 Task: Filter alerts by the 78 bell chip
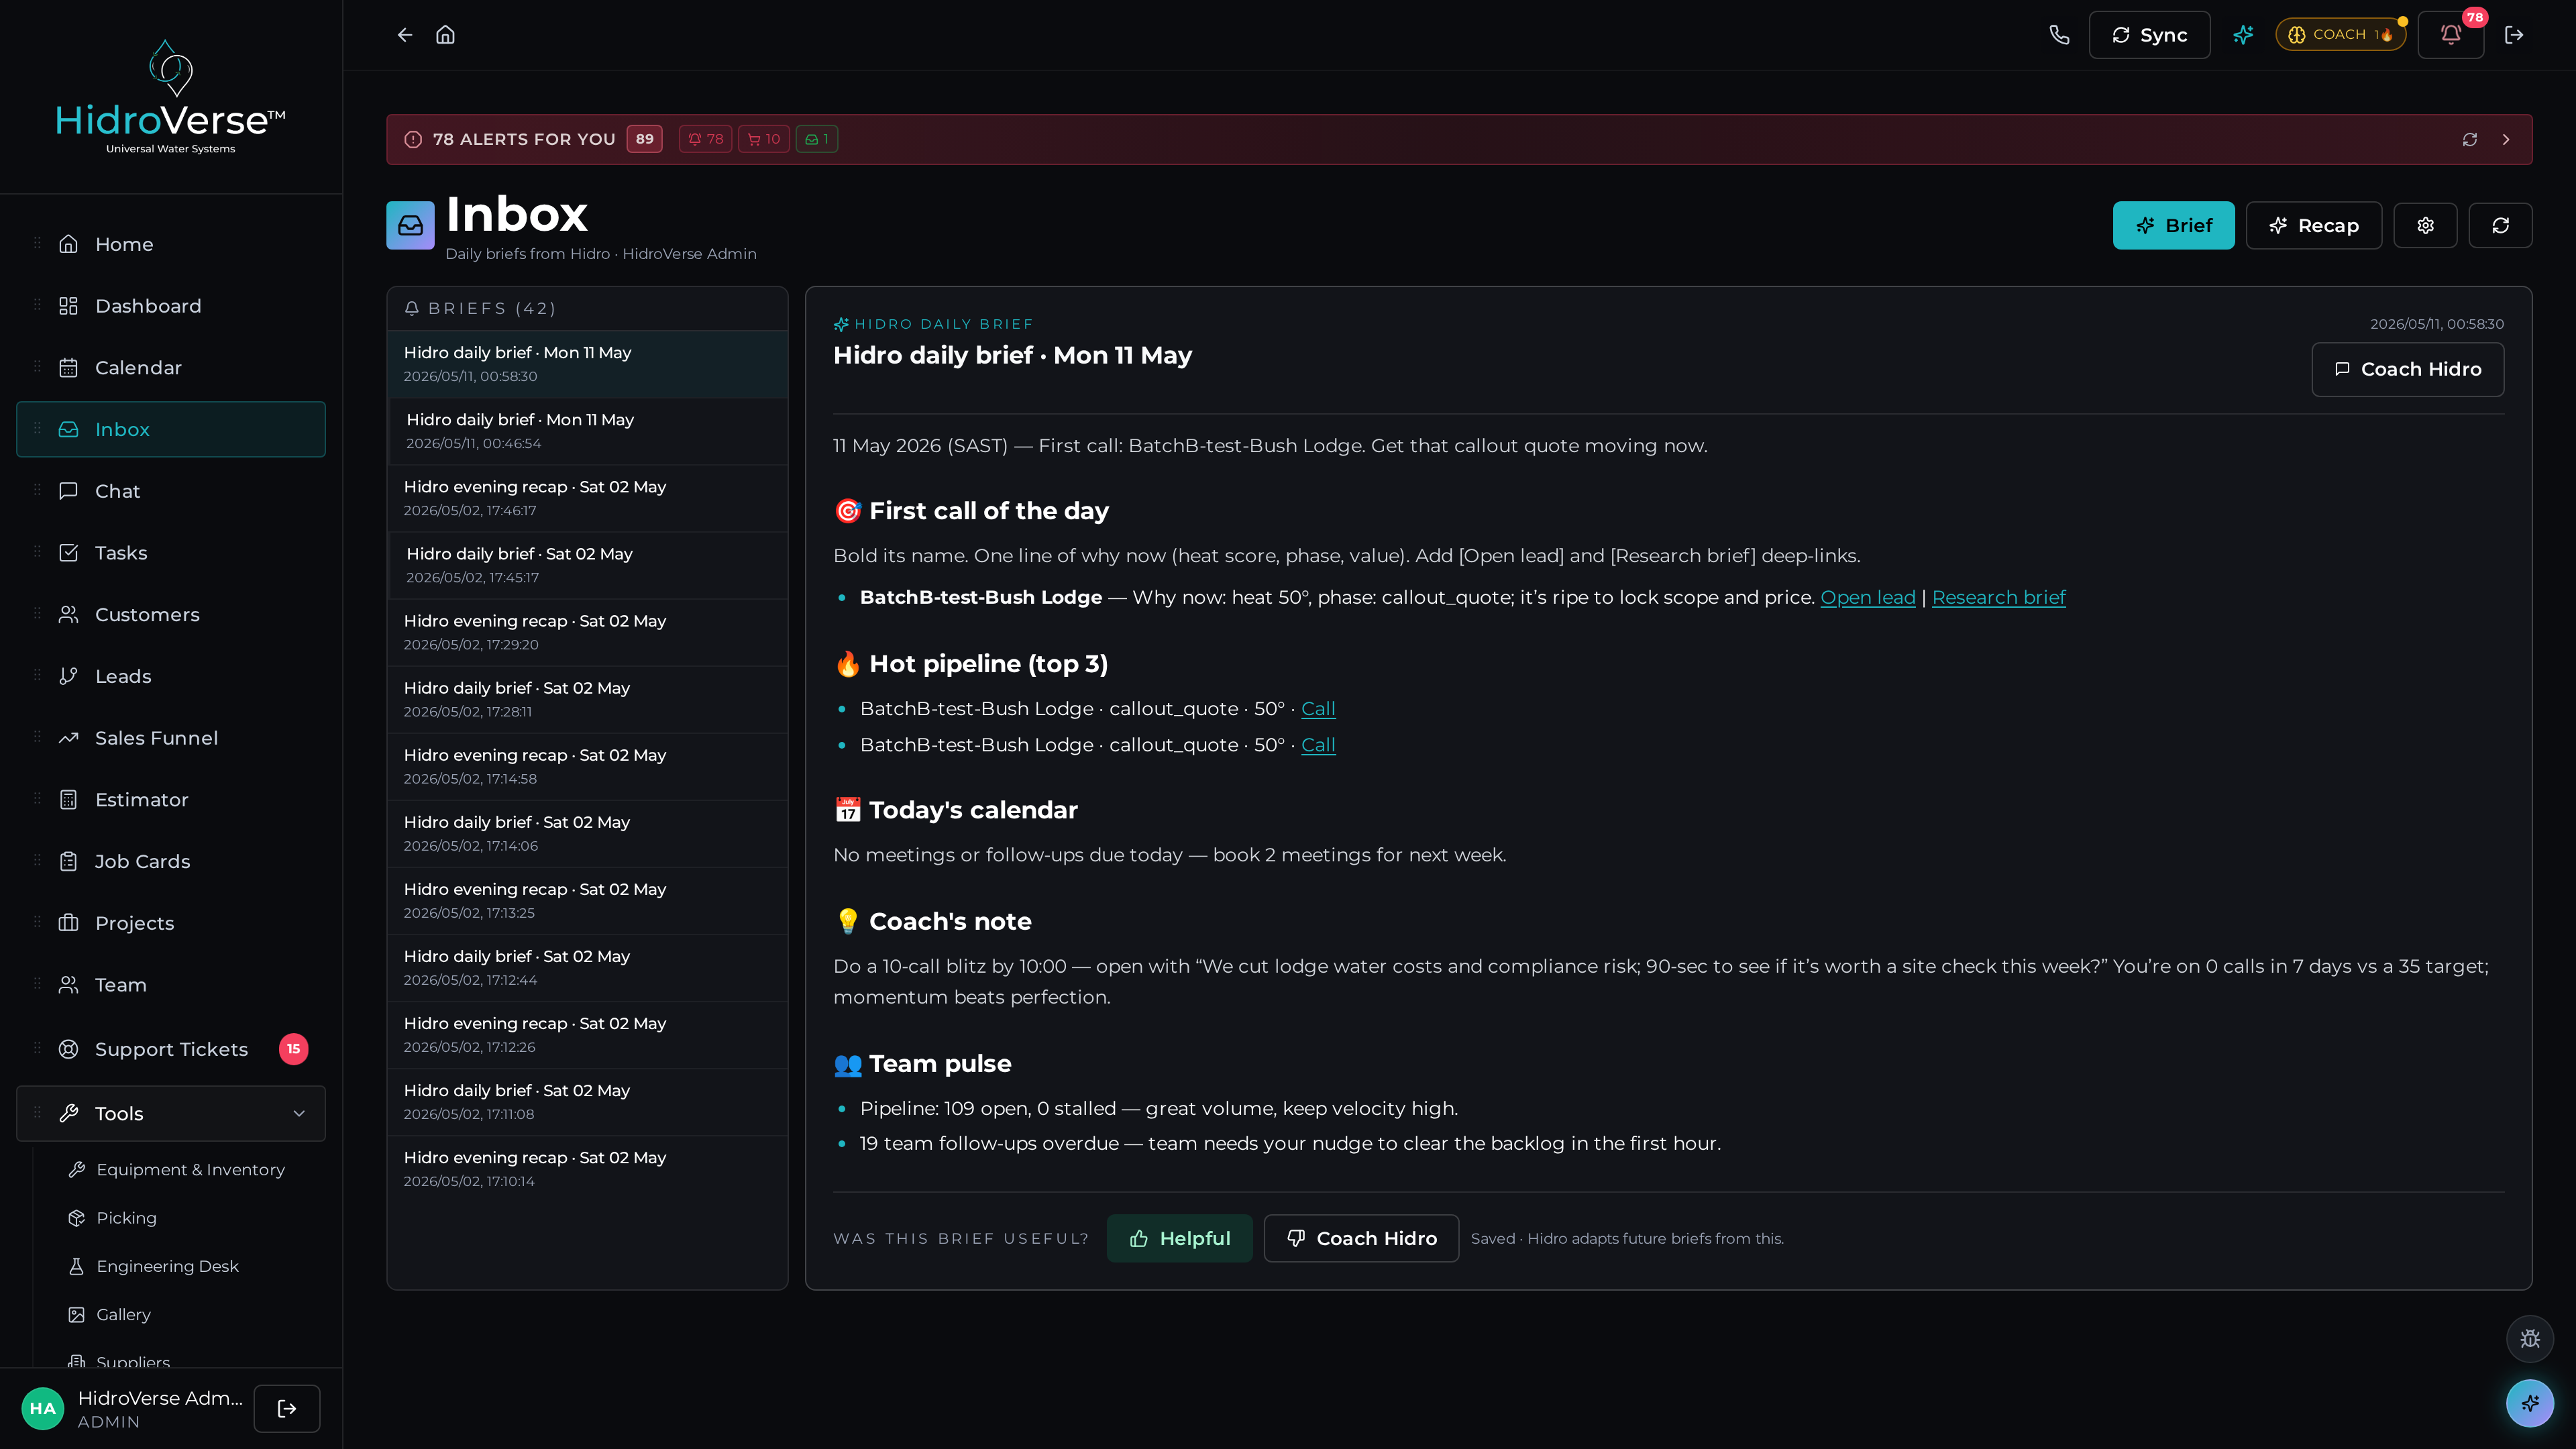pos(705,139)
